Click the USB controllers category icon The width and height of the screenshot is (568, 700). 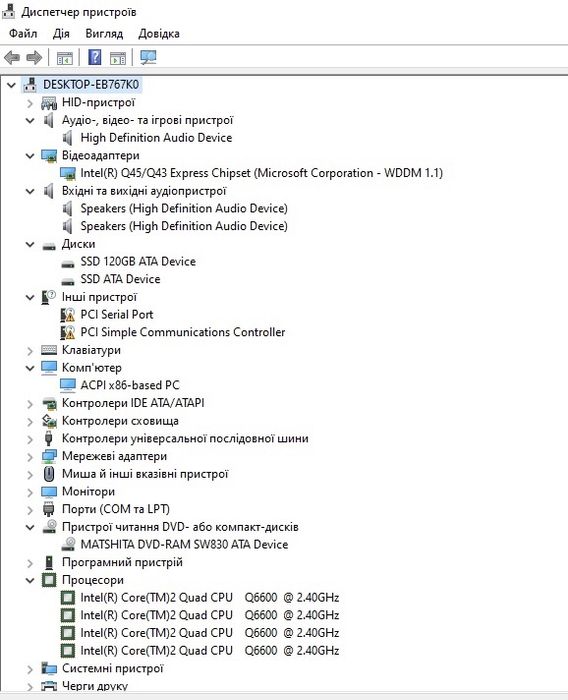pos(49,438)
